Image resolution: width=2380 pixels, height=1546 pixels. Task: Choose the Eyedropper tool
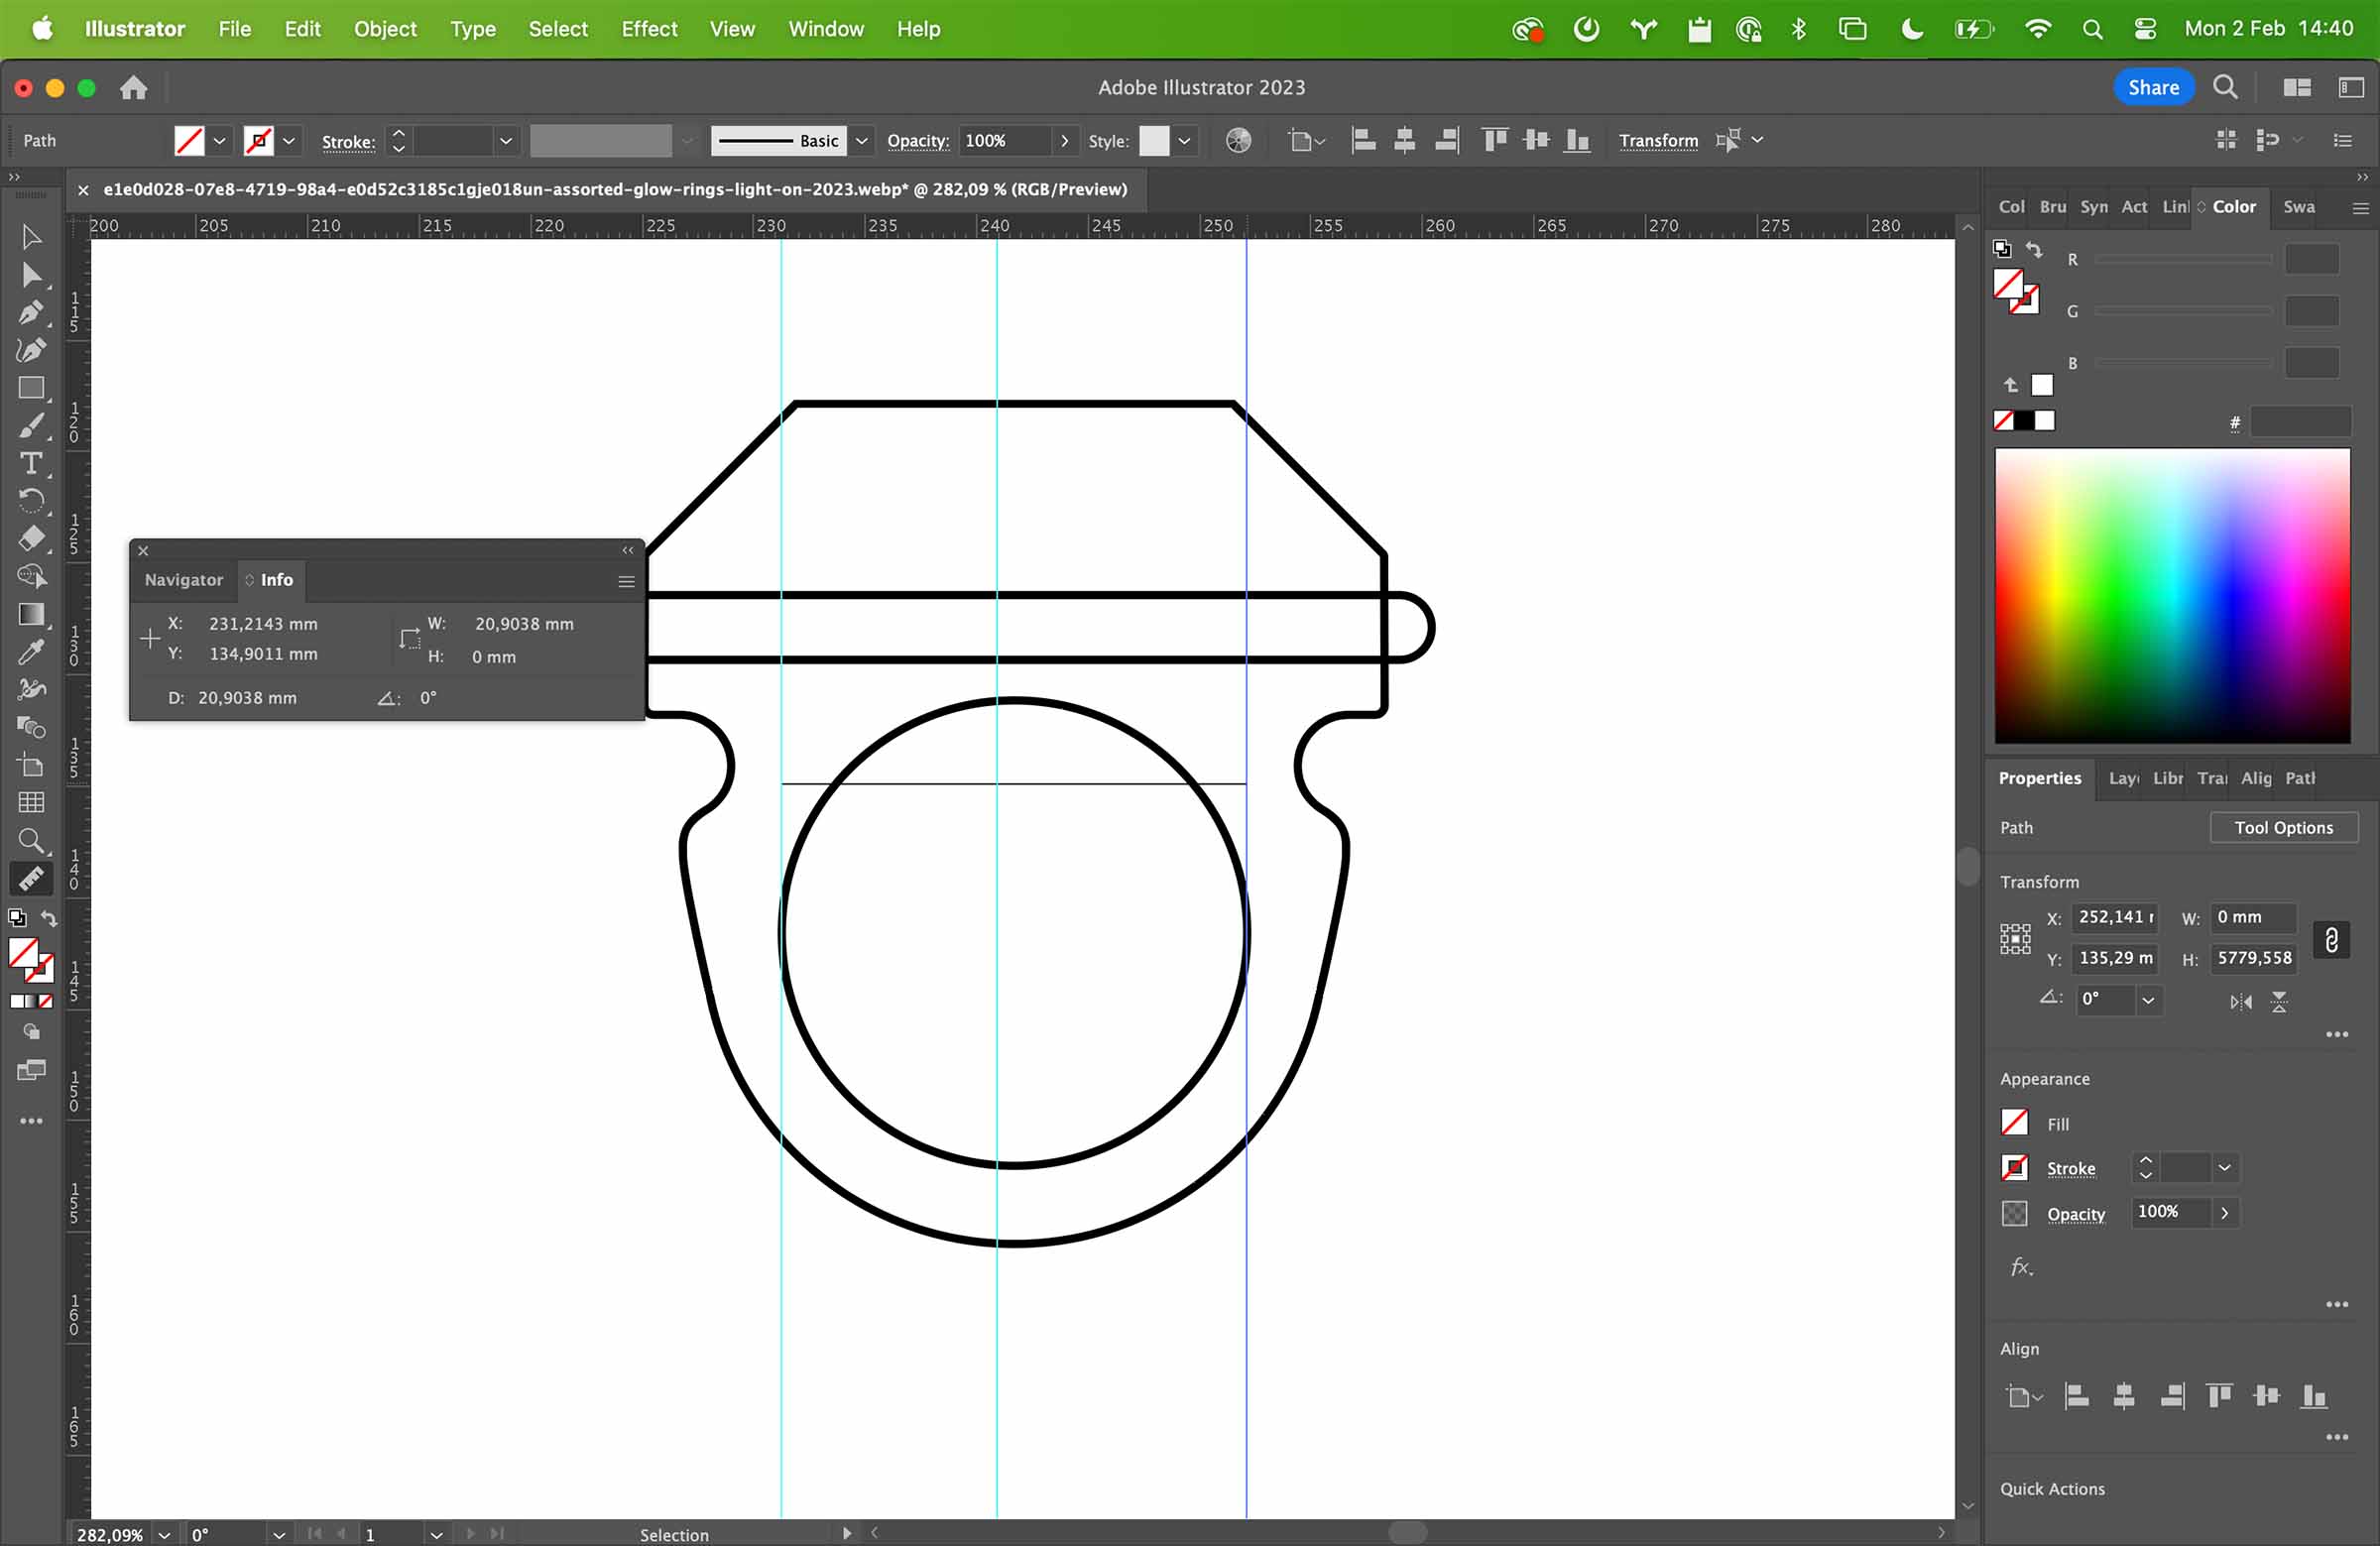pos(31,652)
